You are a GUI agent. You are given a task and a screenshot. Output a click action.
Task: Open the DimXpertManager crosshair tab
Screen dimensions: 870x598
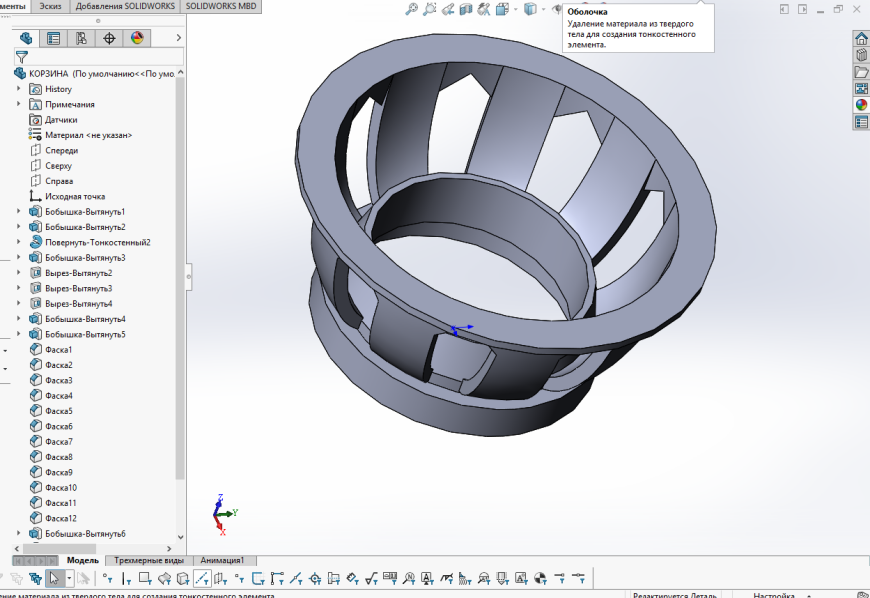109,39
